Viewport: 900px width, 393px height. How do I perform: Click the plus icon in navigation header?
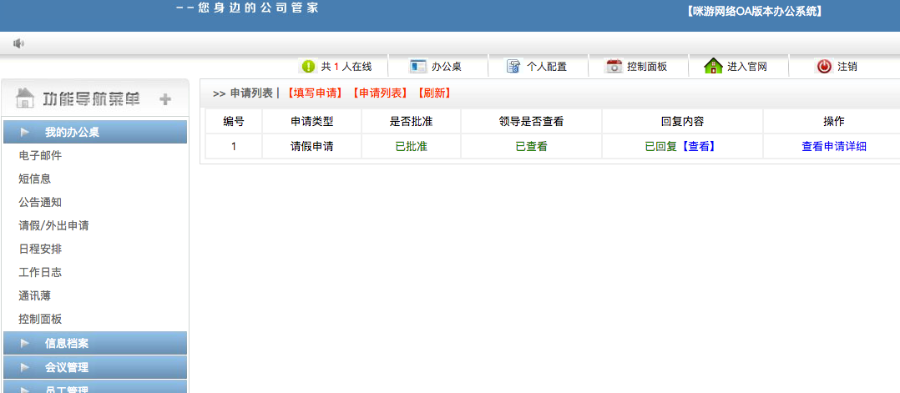pyautogui.click(x=165, y=99)
